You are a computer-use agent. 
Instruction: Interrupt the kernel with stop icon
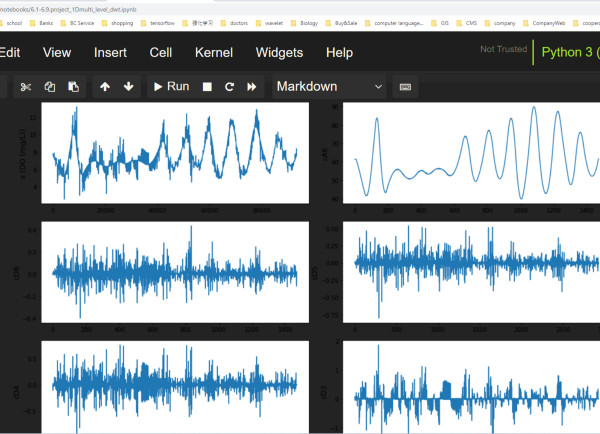pyautogui.click(x=207, y=87)
